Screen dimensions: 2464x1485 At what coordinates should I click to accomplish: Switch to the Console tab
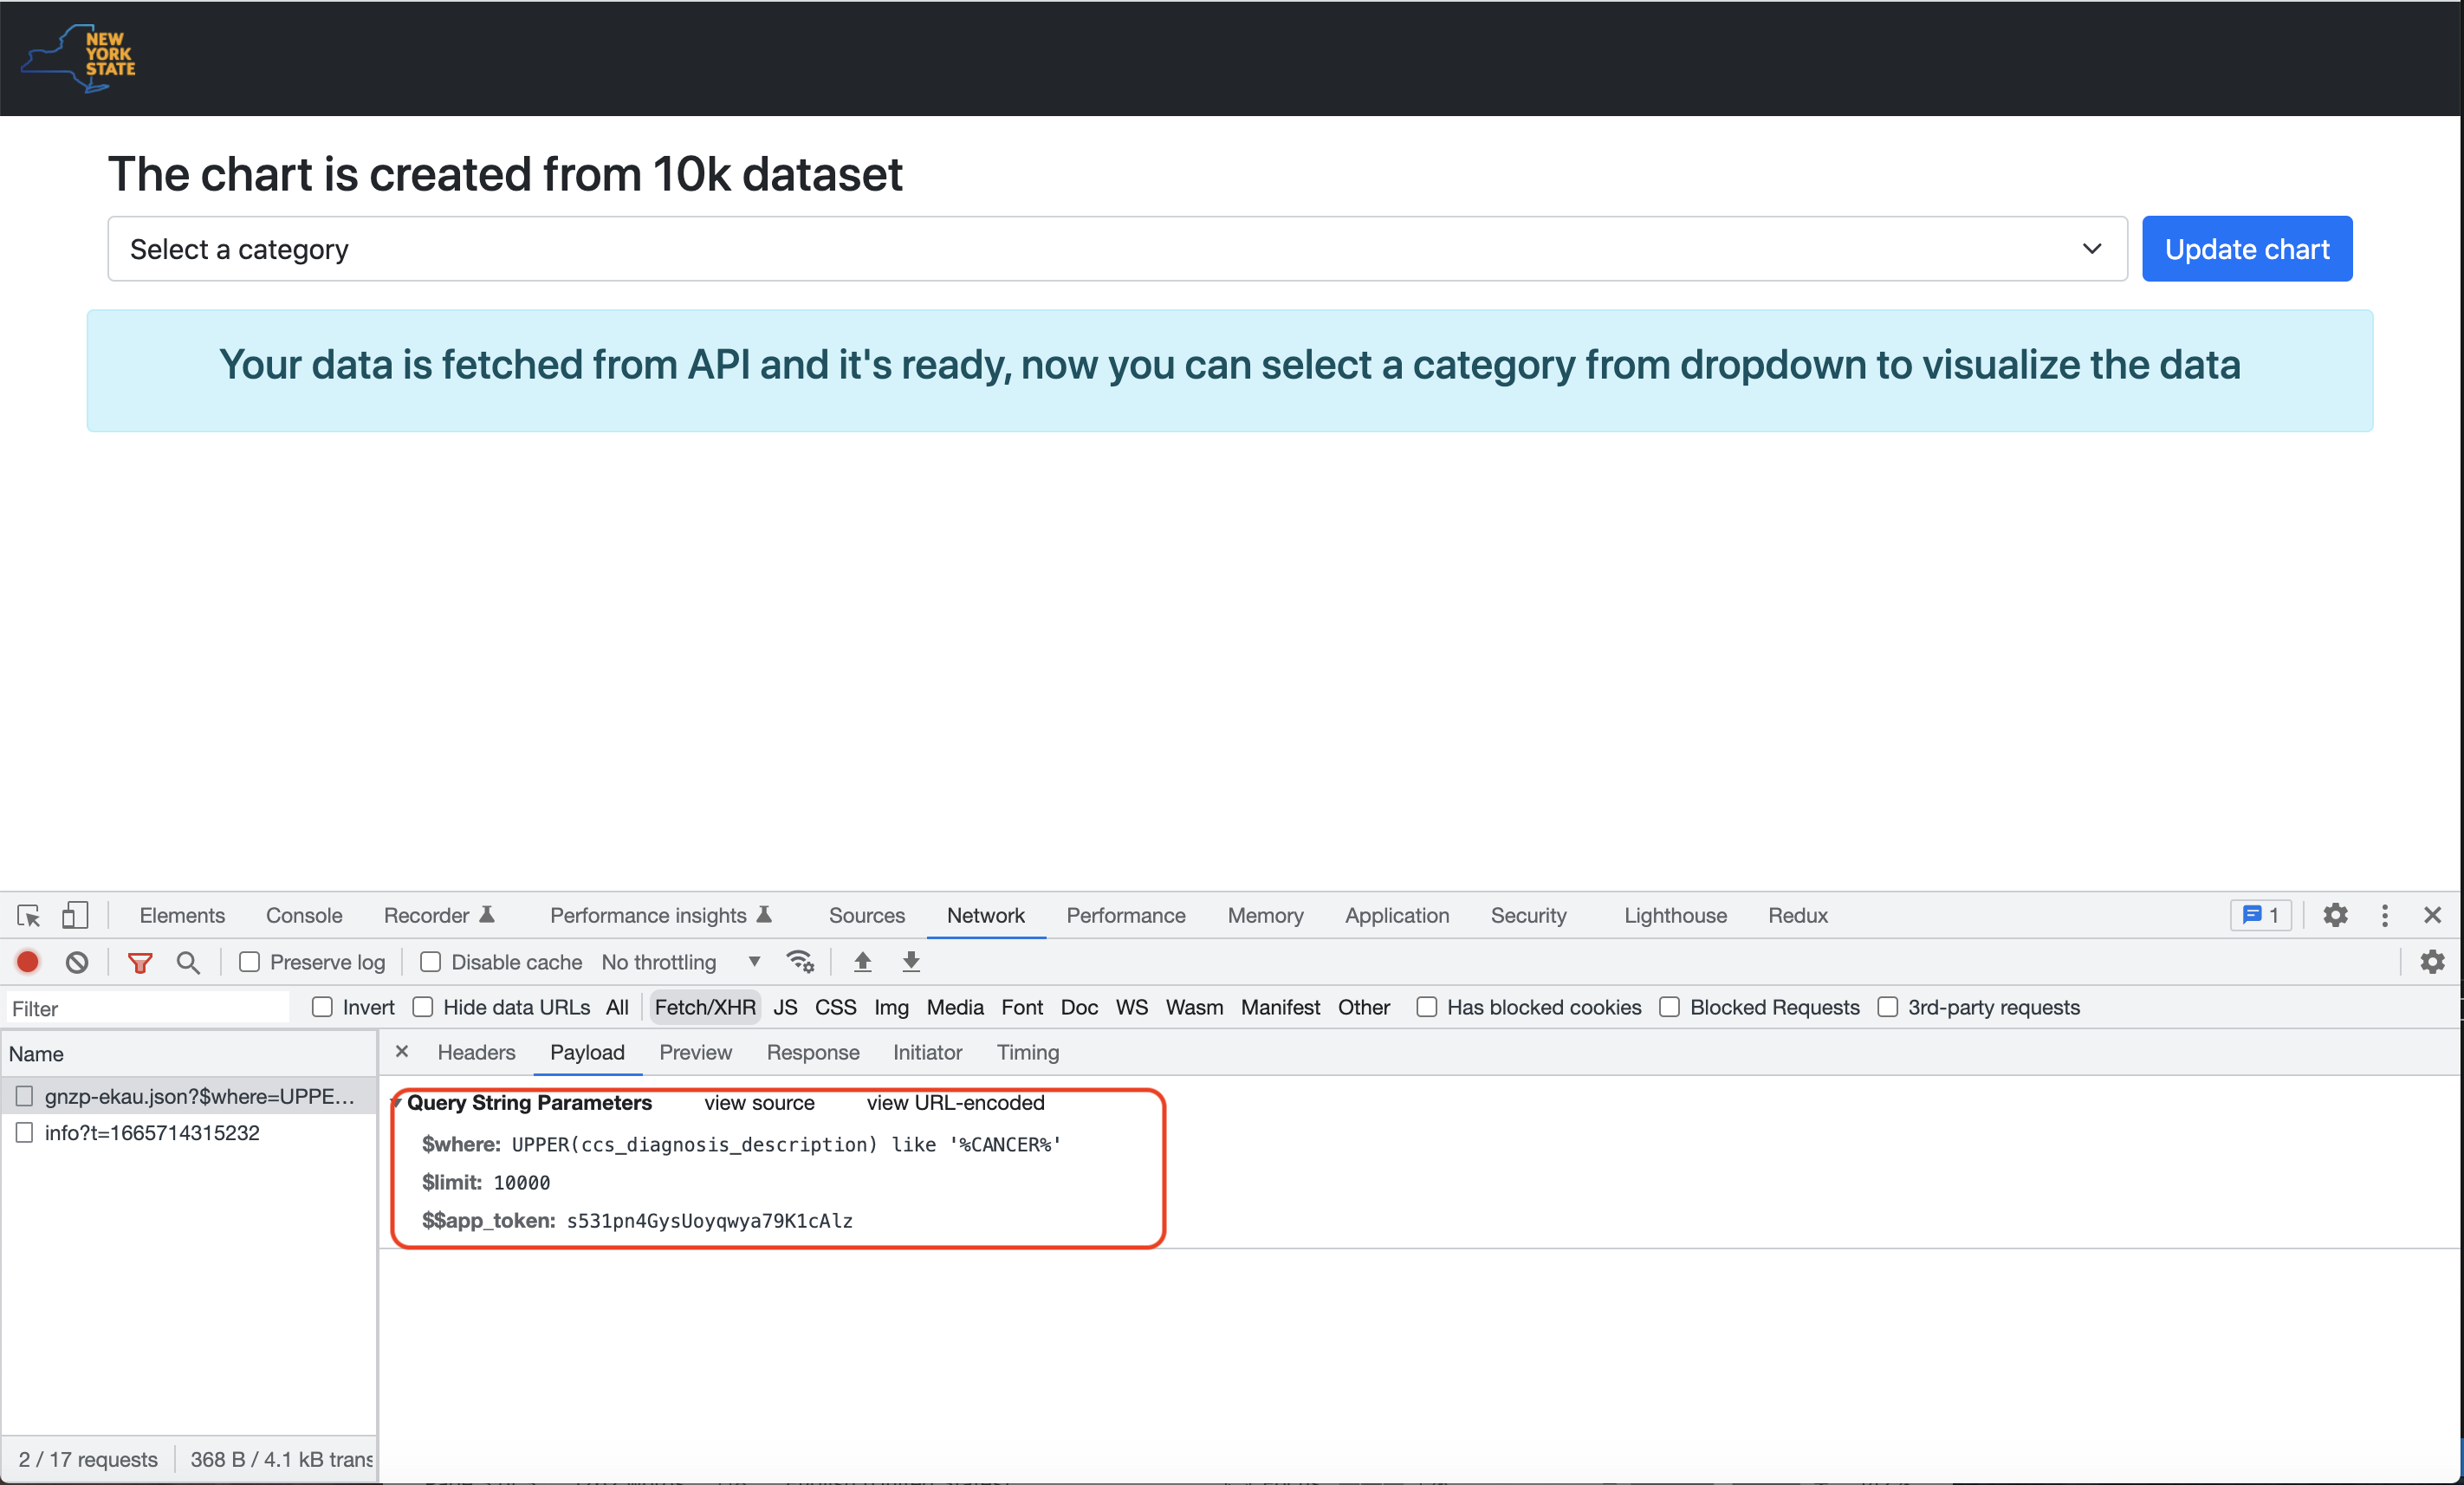click(x=304, y=915)
